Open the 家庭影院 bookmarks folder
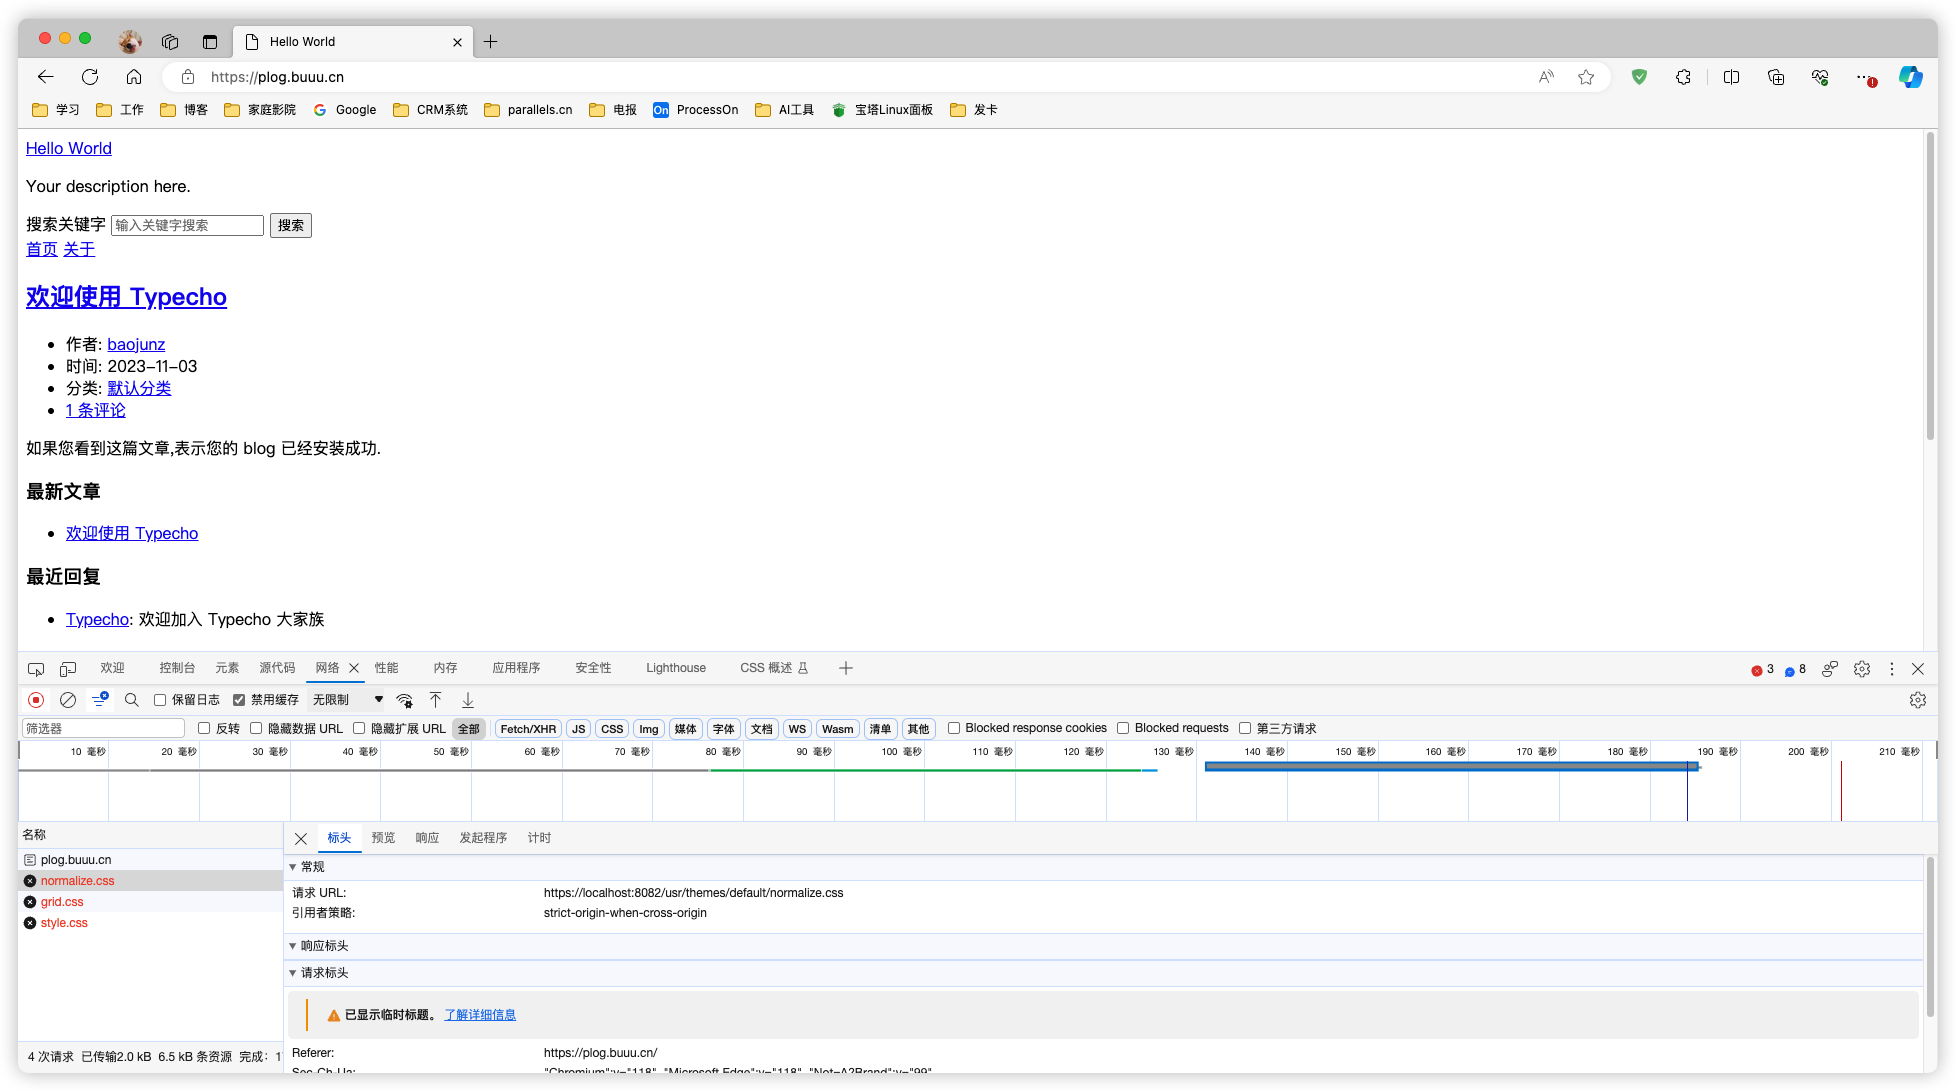 tap(260, 110)
